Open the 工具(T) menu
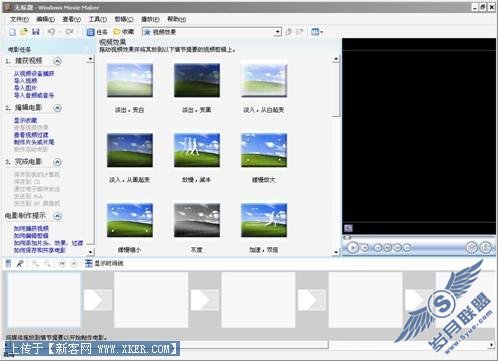The height and width of the screenshot is (361, 498). (x=98, y=19)
